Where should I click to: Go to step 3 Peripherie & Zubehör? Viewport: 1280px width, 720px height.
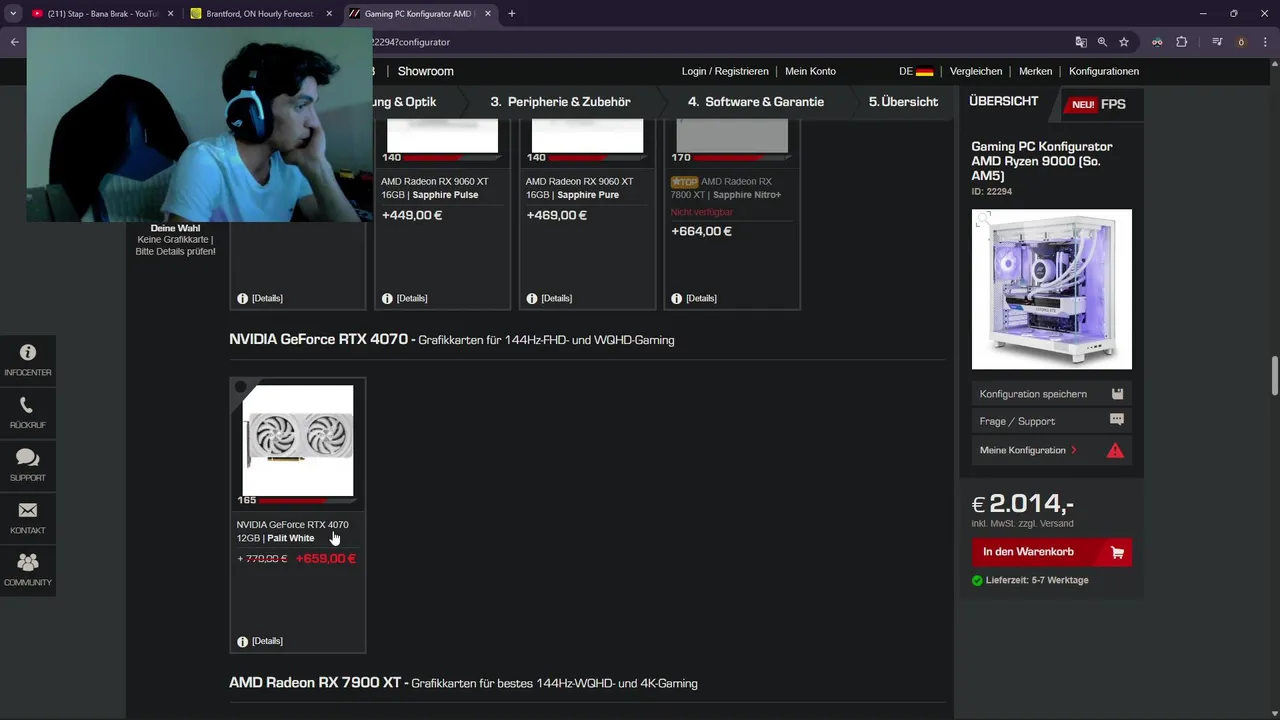click(560, 102)
